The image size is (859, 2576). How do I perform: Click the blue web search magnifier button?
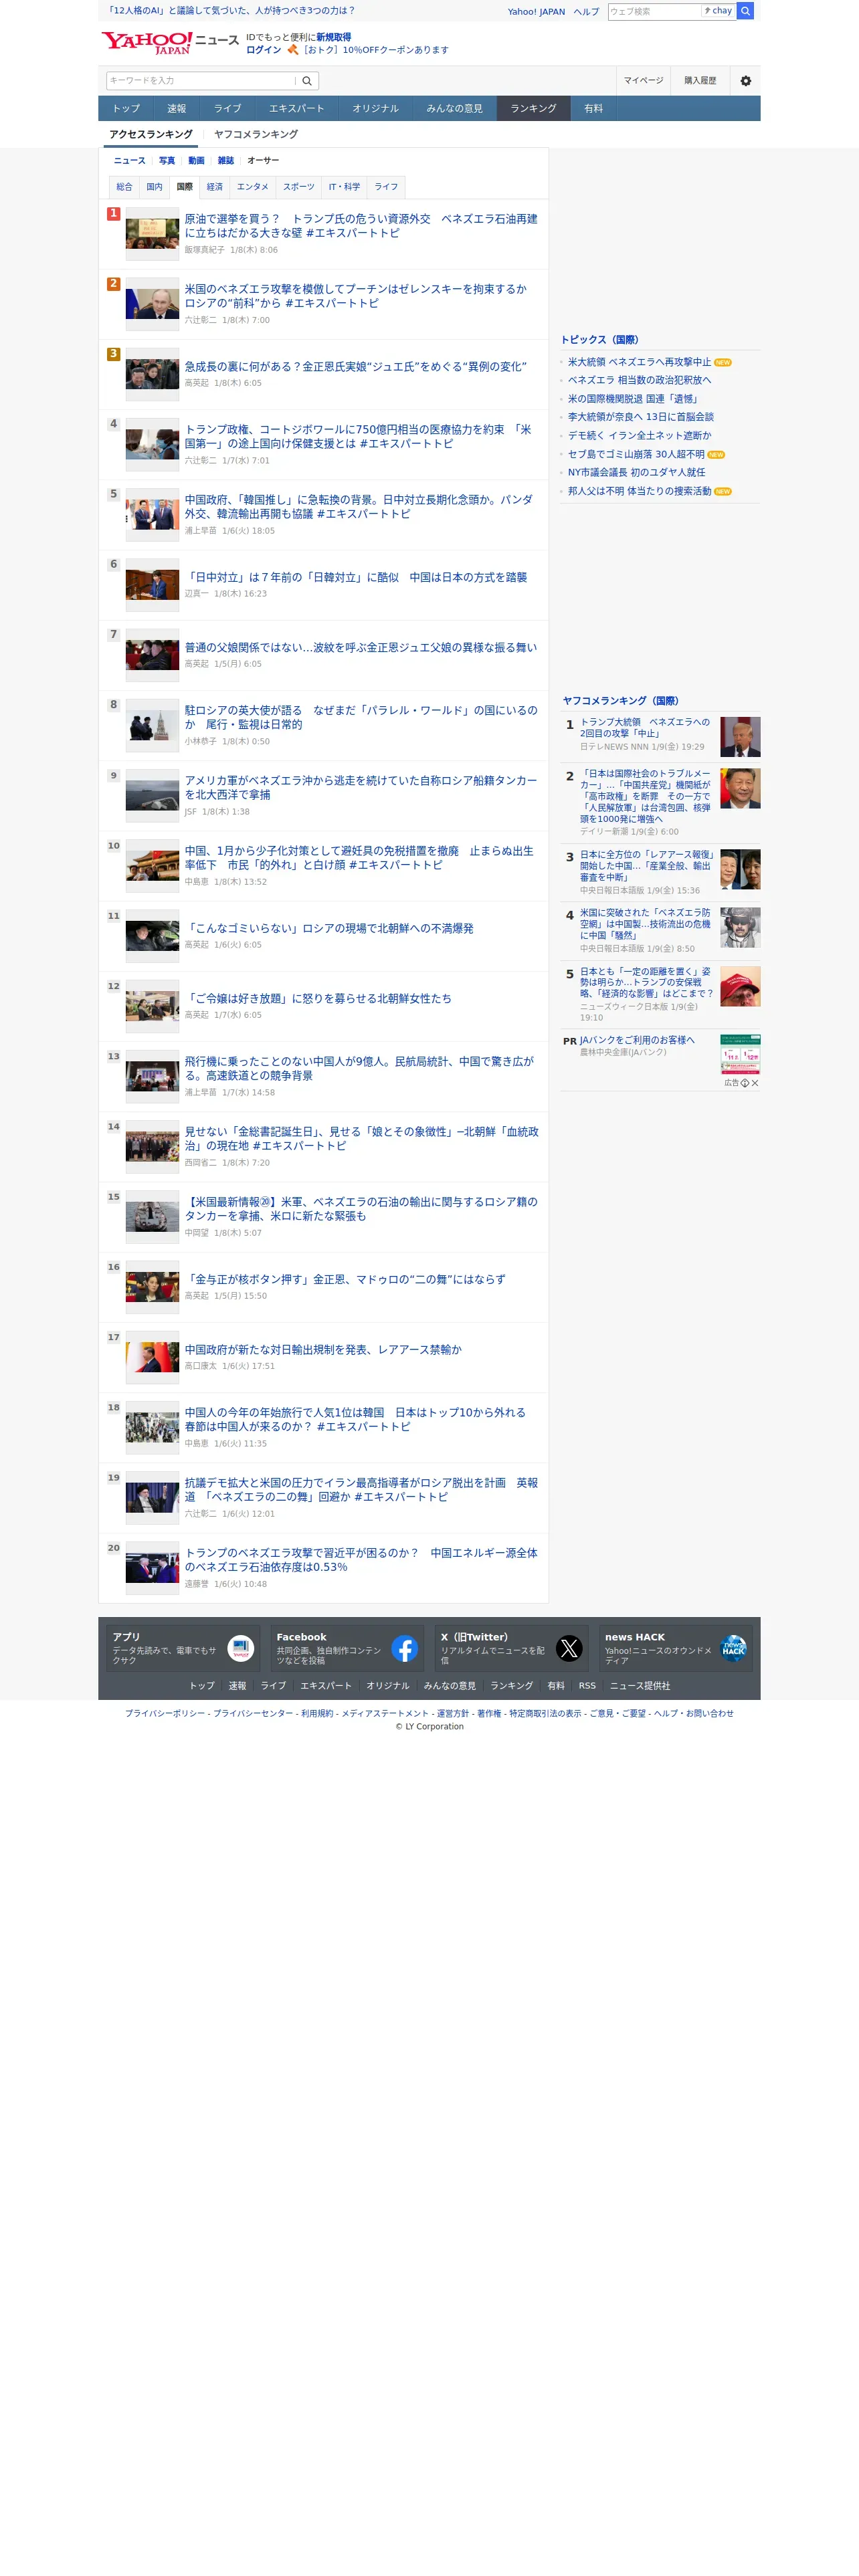pyautogui.click(x=745, y=11)
